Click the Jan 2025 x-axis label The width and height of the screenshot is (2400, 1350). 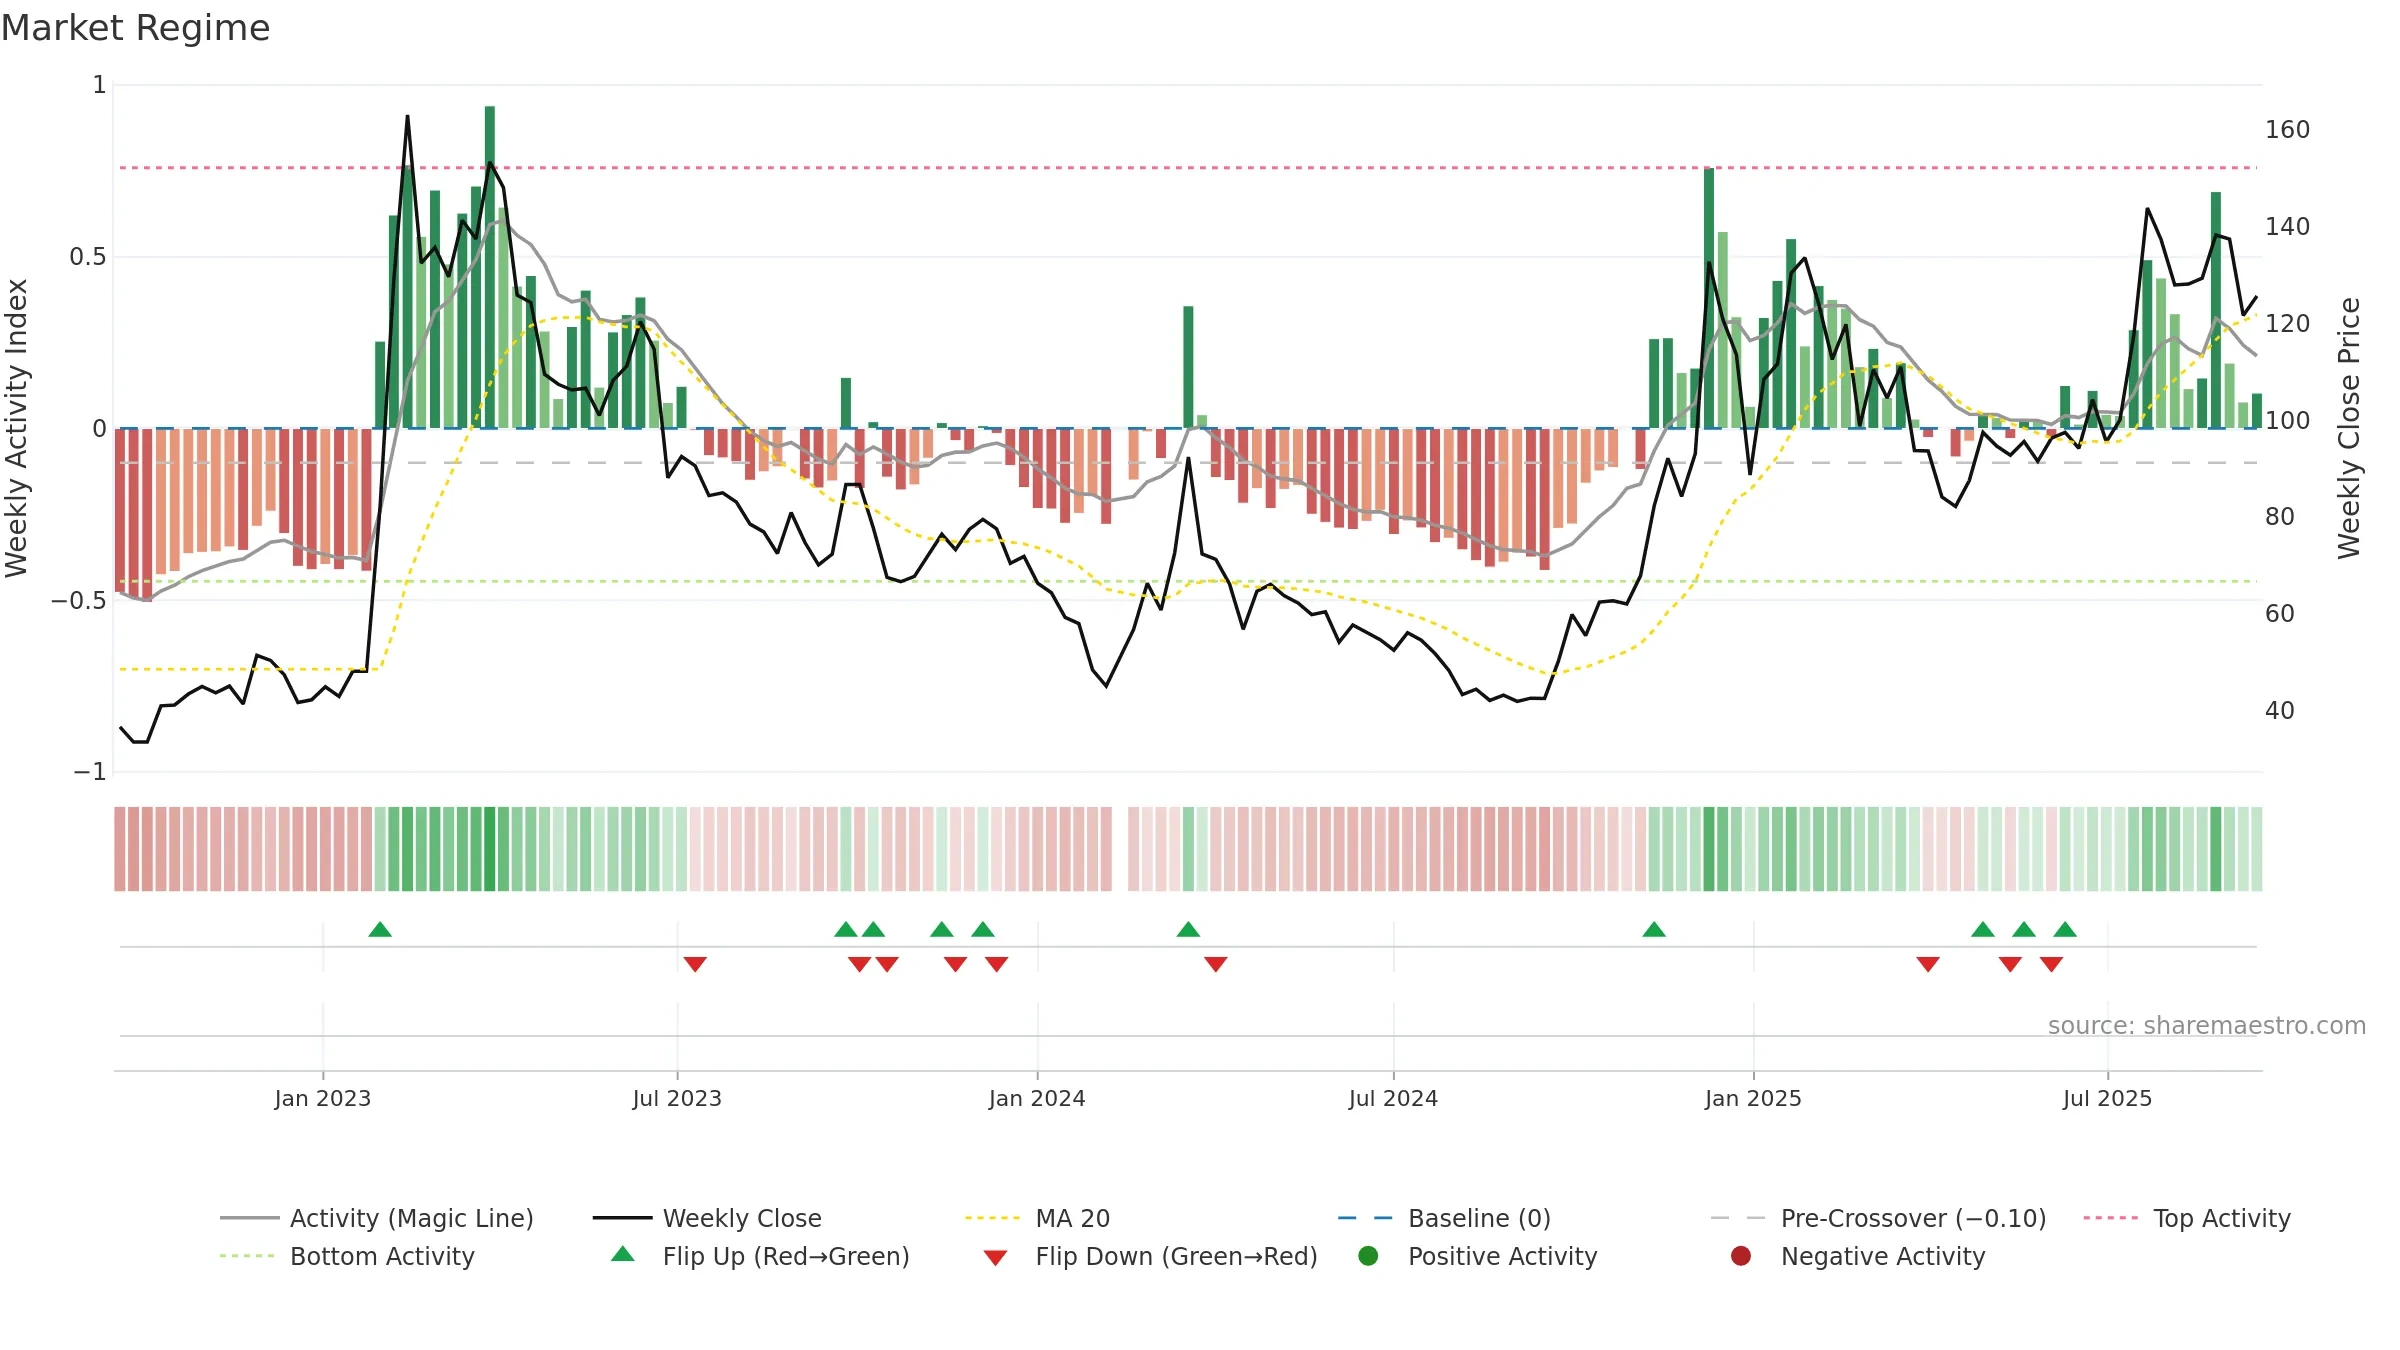click(x=1753, y=1098)
